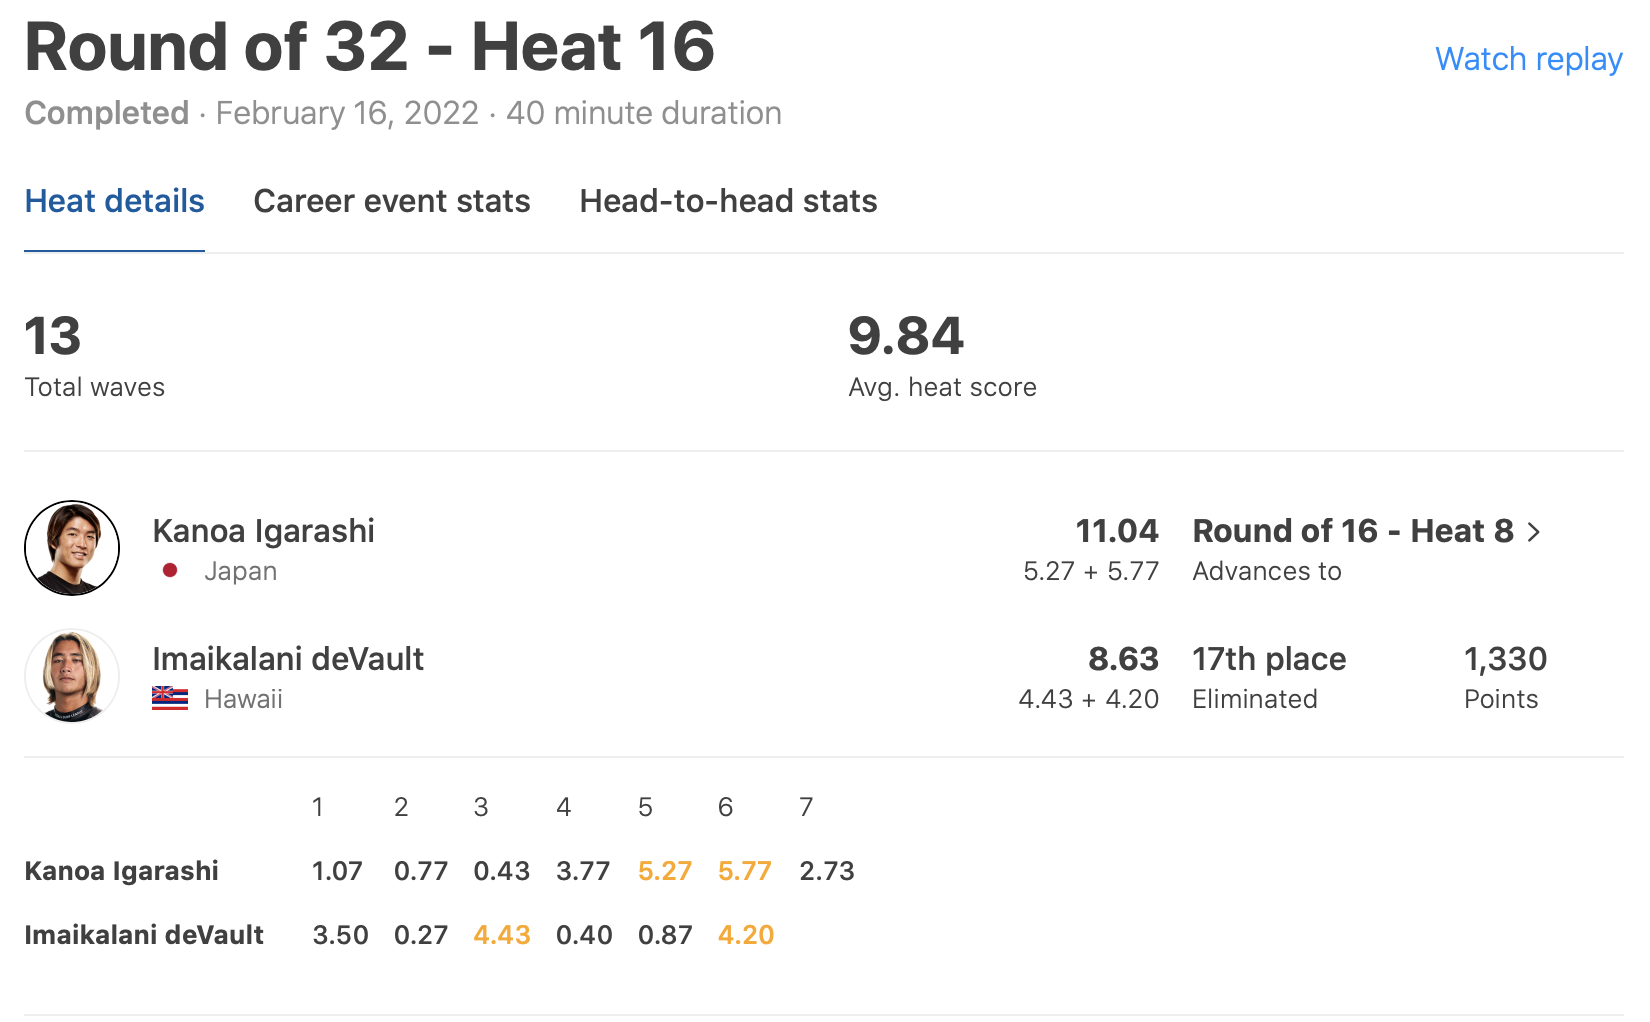Switch to Heat details tab
This screenshot has width=1650, height=1022.
click(114, 201)
